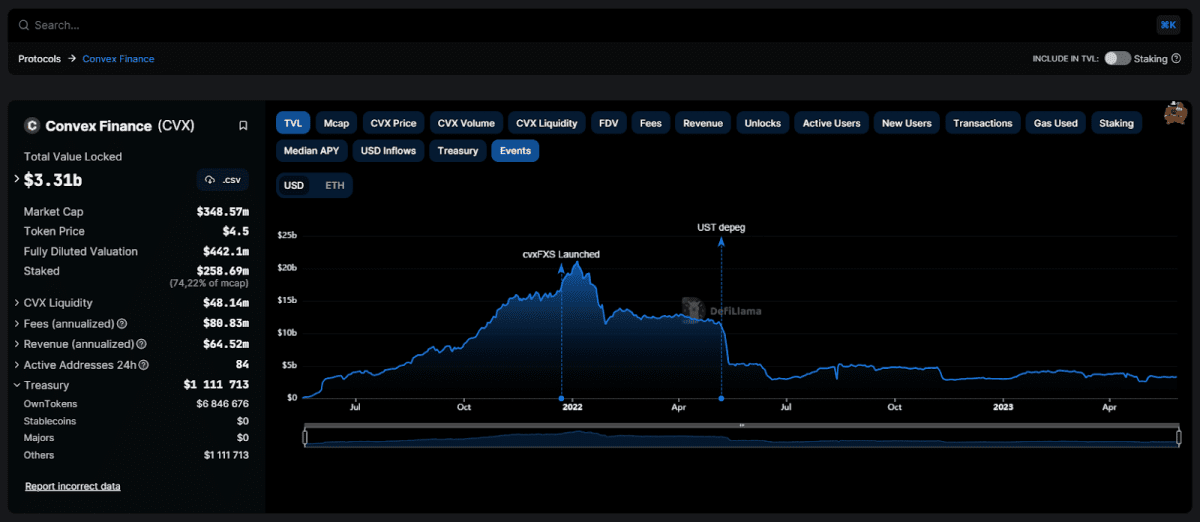Expand the Fees (annualized) row

coord(17,324)
